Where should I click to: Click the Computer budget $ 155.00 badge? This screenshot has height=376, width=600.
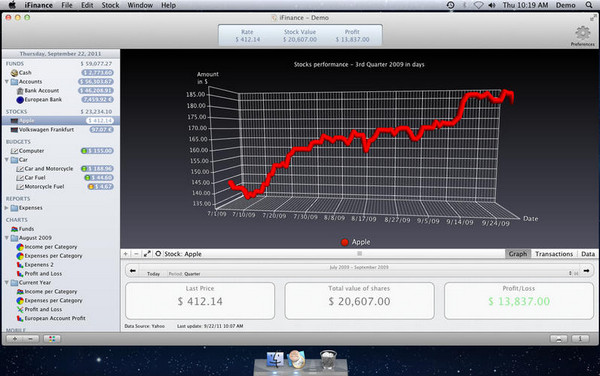coord(97,151)
